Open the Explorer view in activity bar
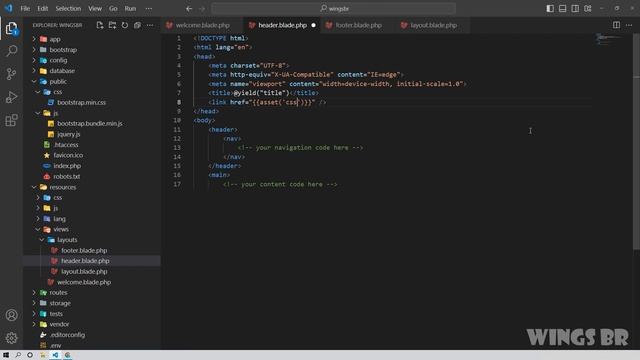 coord(11,29)
